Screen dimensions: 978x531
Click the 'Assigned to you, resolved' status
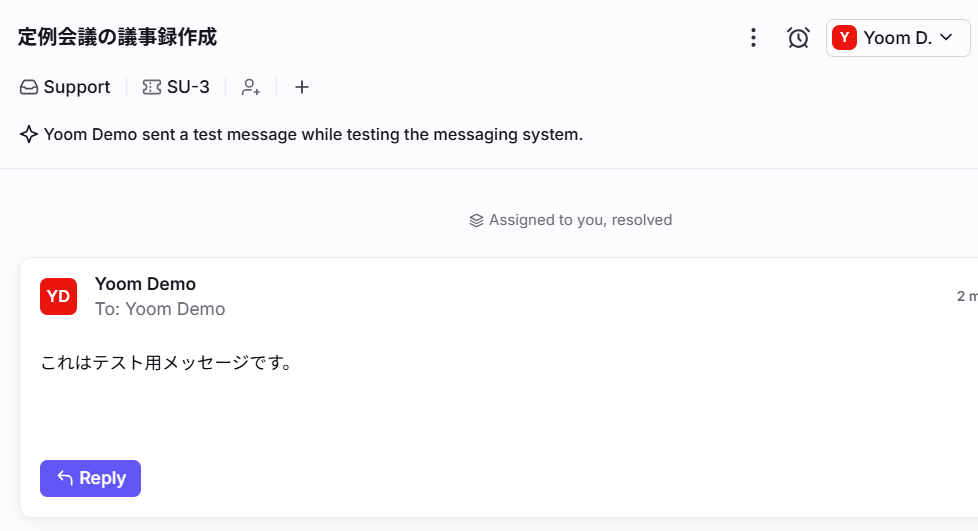click(580, 220)
